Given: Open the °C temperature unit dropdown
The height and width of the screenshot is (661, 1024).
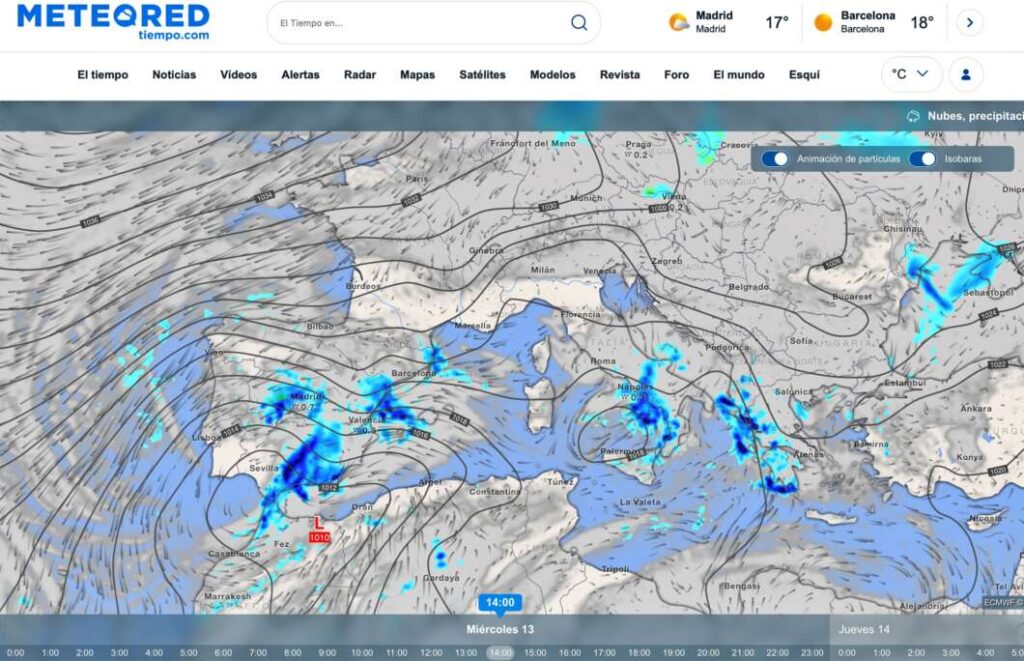Looking at the screenshot, I should tap(911, 74).
